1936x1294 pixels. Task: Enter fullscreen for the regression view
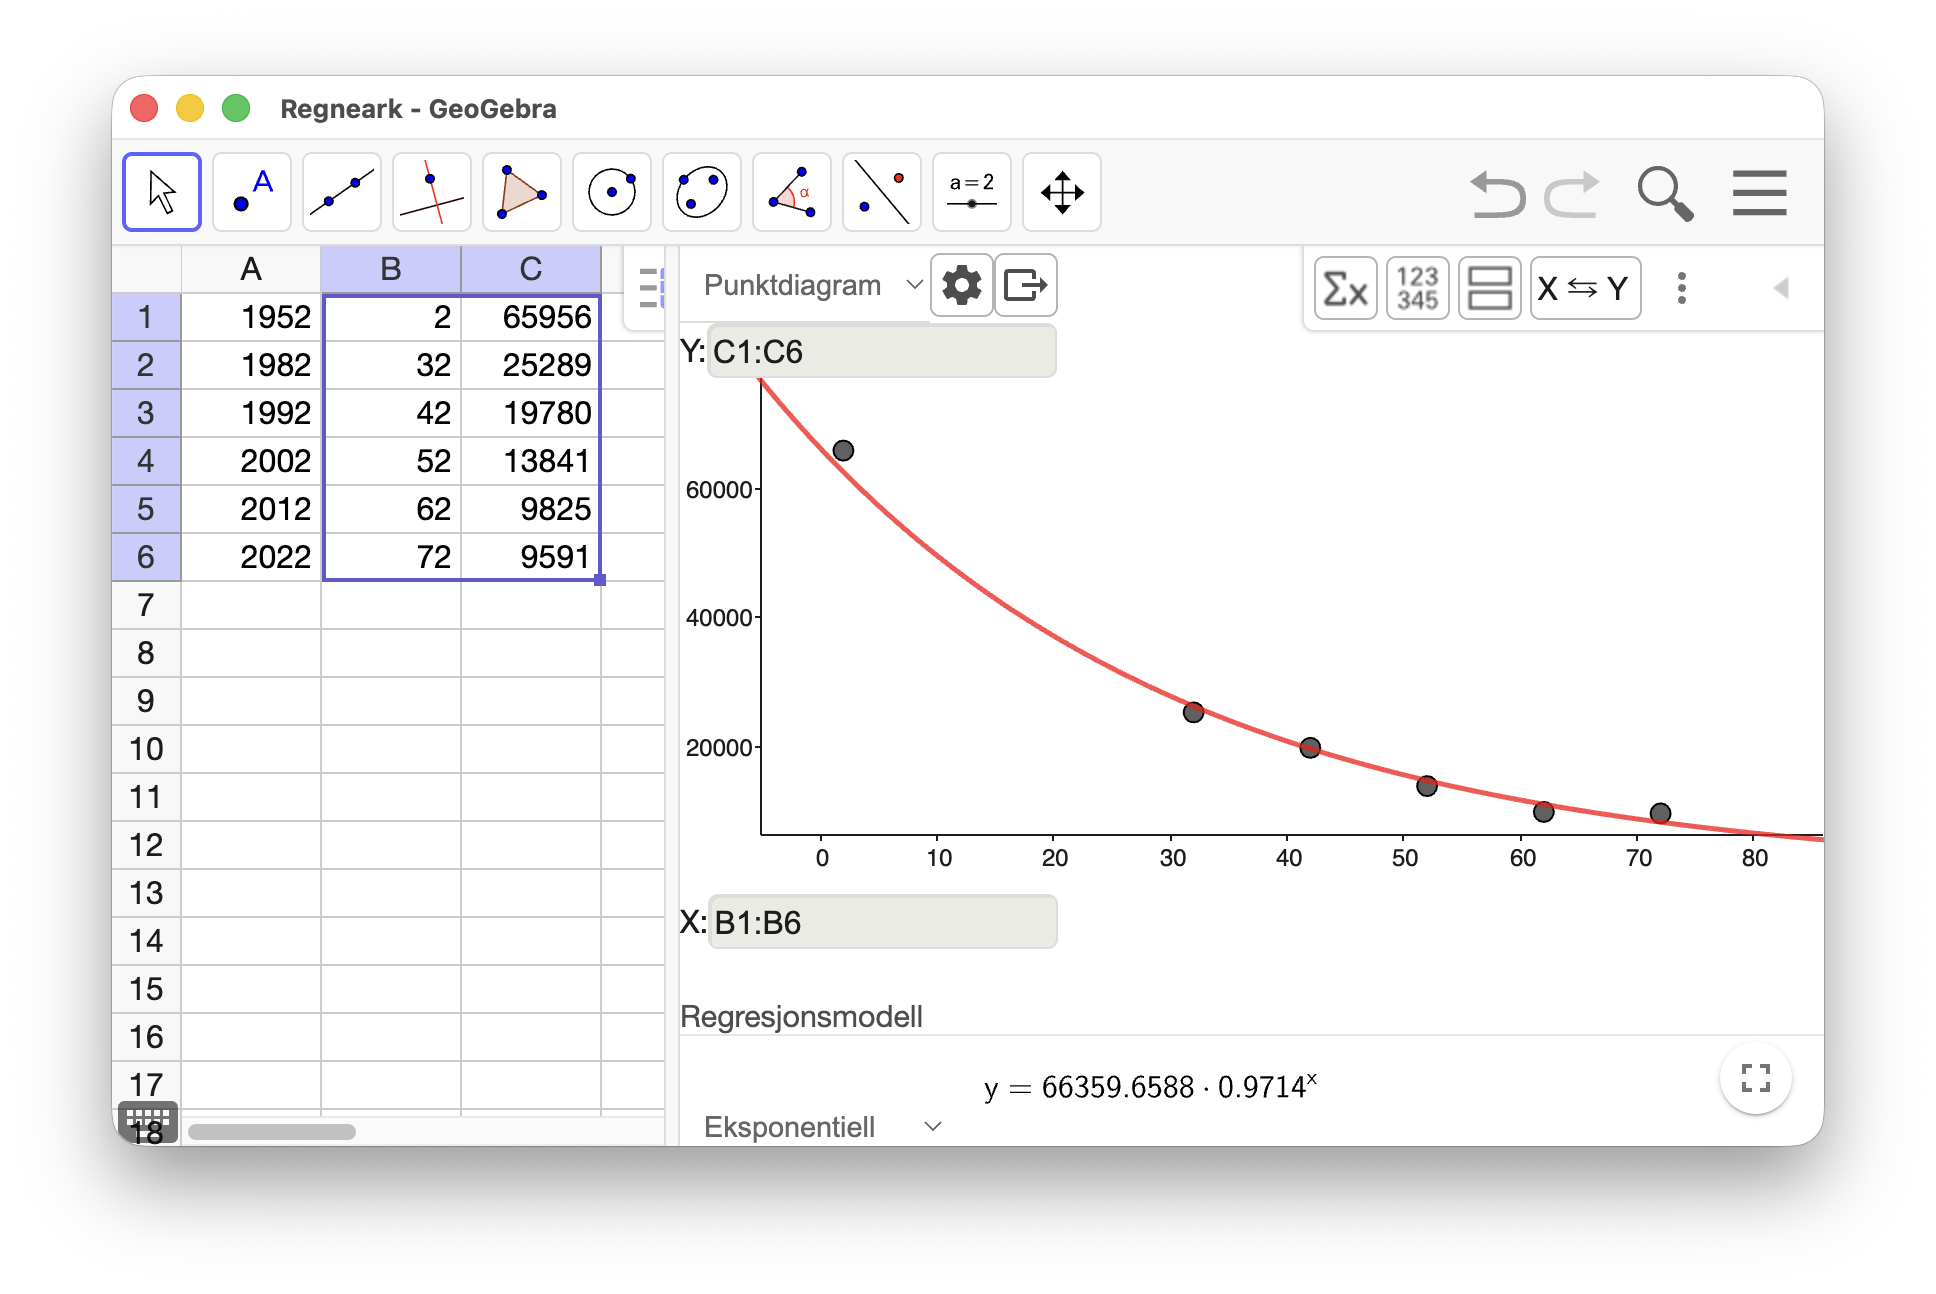pos(1755,1079)
